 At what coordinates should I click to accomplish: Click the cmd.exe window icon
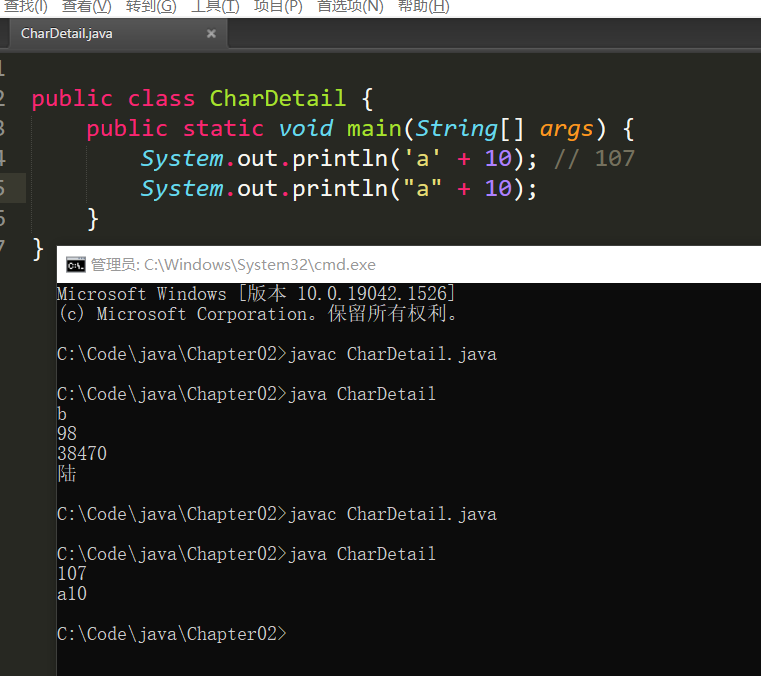(x=76, y=265)
